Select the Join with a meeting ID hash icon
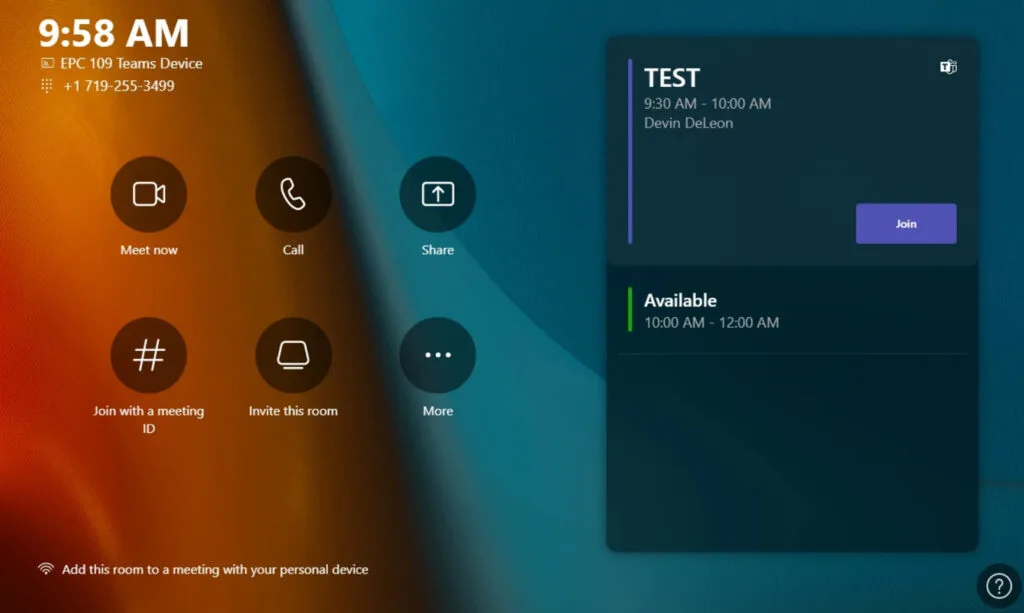 click(x=149, y=356)
